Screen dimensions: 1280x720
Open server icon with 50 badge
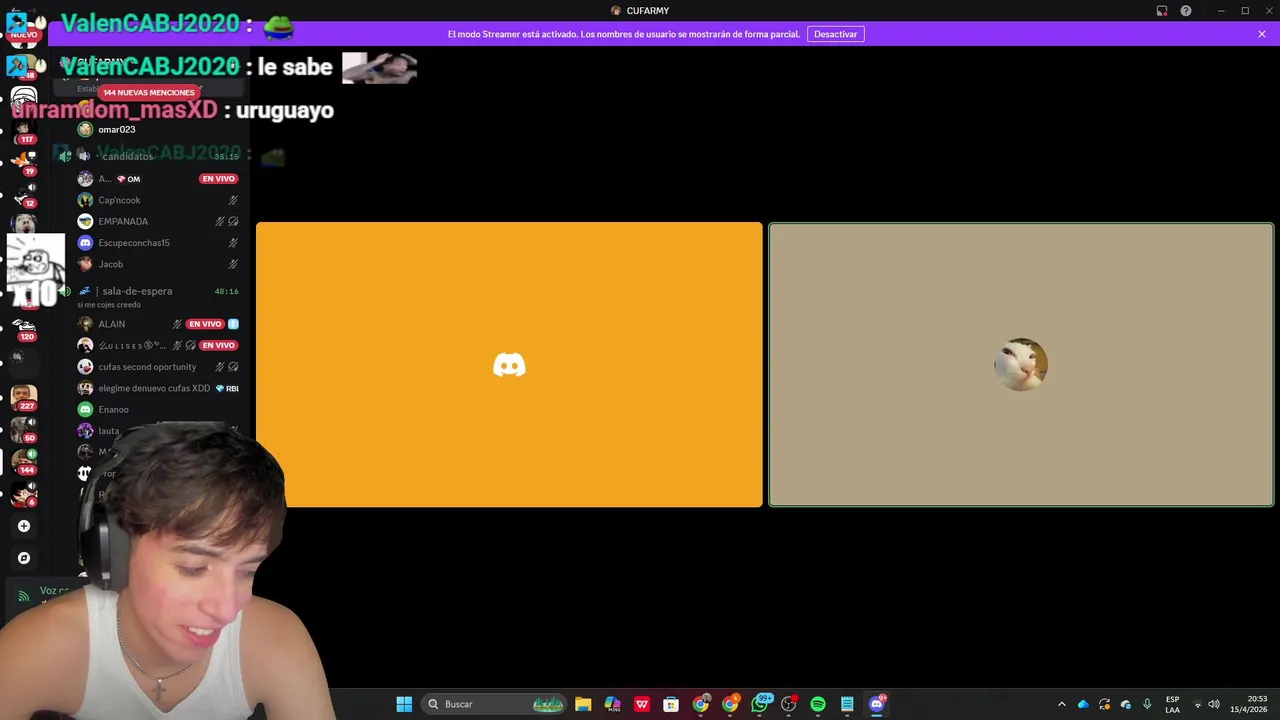click(x=24, y=429)
